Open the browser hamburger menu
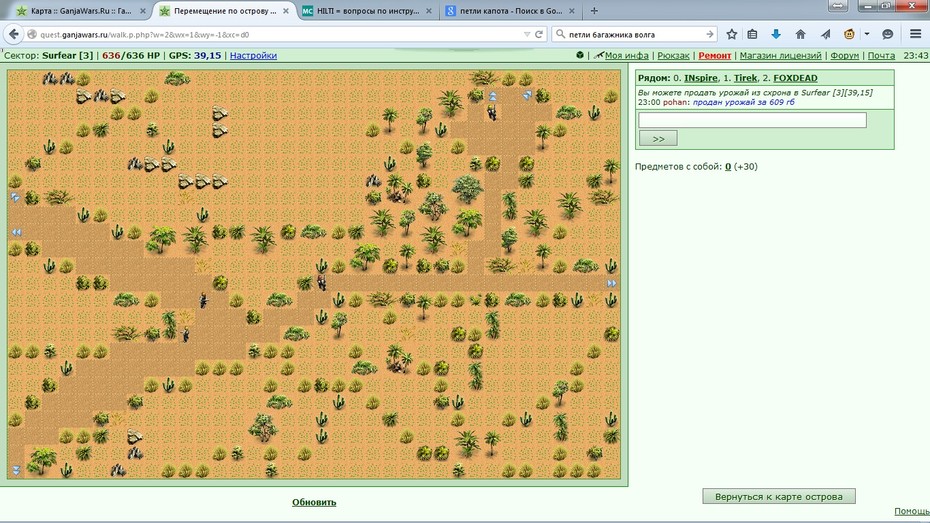The height and width of the screenshot is (523, 930). [x=915, y=34]
